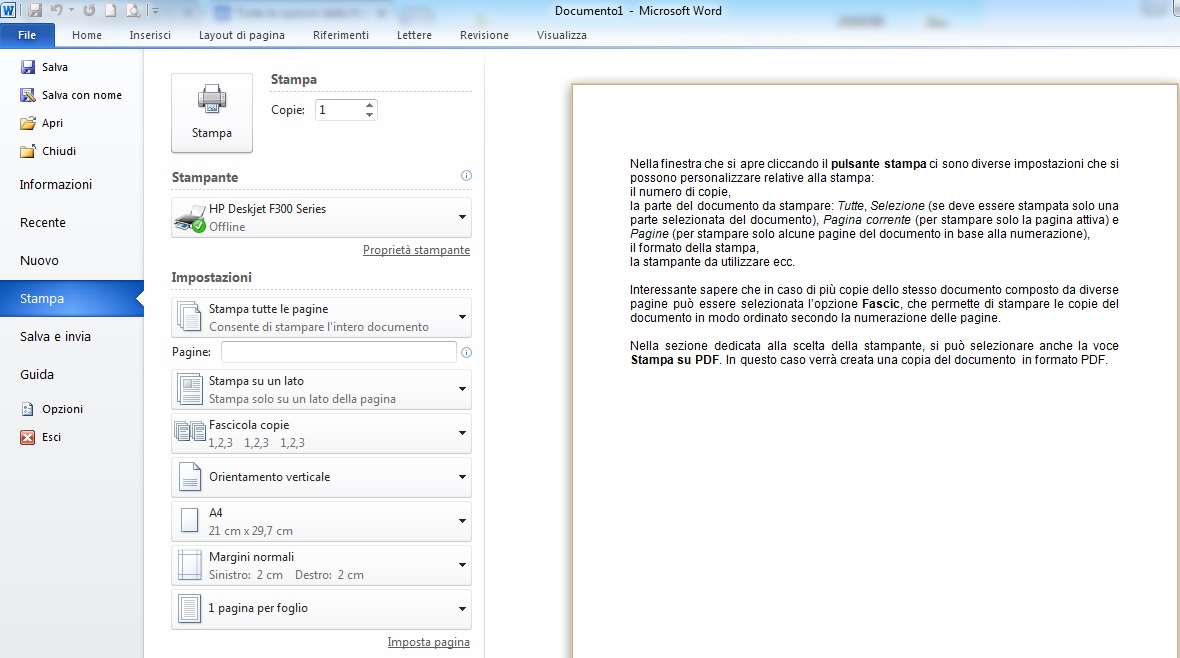Click the A4 paper sheet icon

pos(190,521)
